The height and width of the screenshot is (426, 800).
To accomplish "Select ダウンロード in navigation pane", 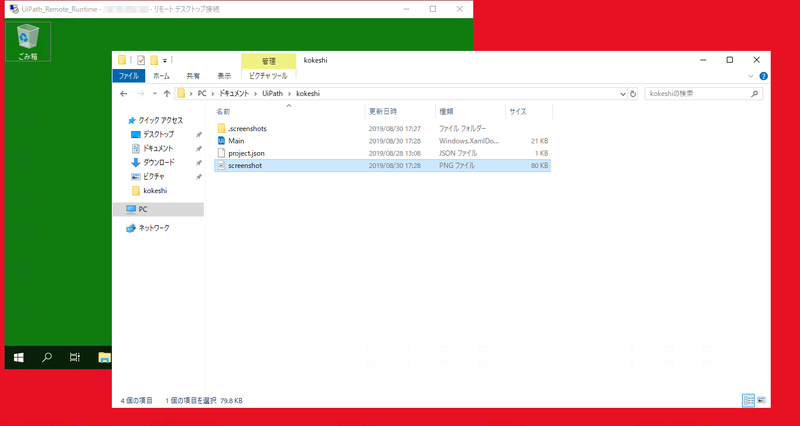I will 158,163.
